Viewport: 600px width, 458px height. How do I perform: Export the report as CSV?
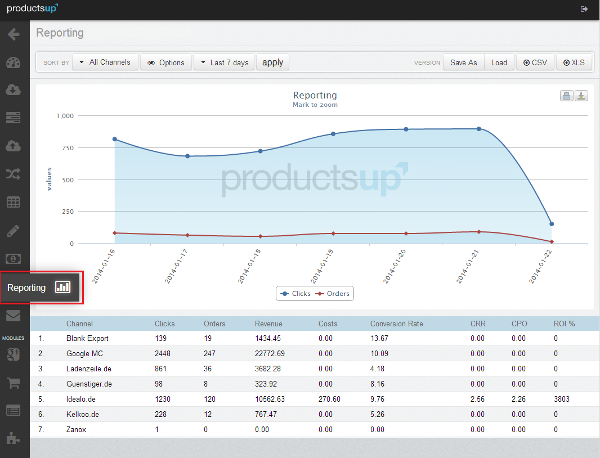pyautogui.click(x=535, y=62)
